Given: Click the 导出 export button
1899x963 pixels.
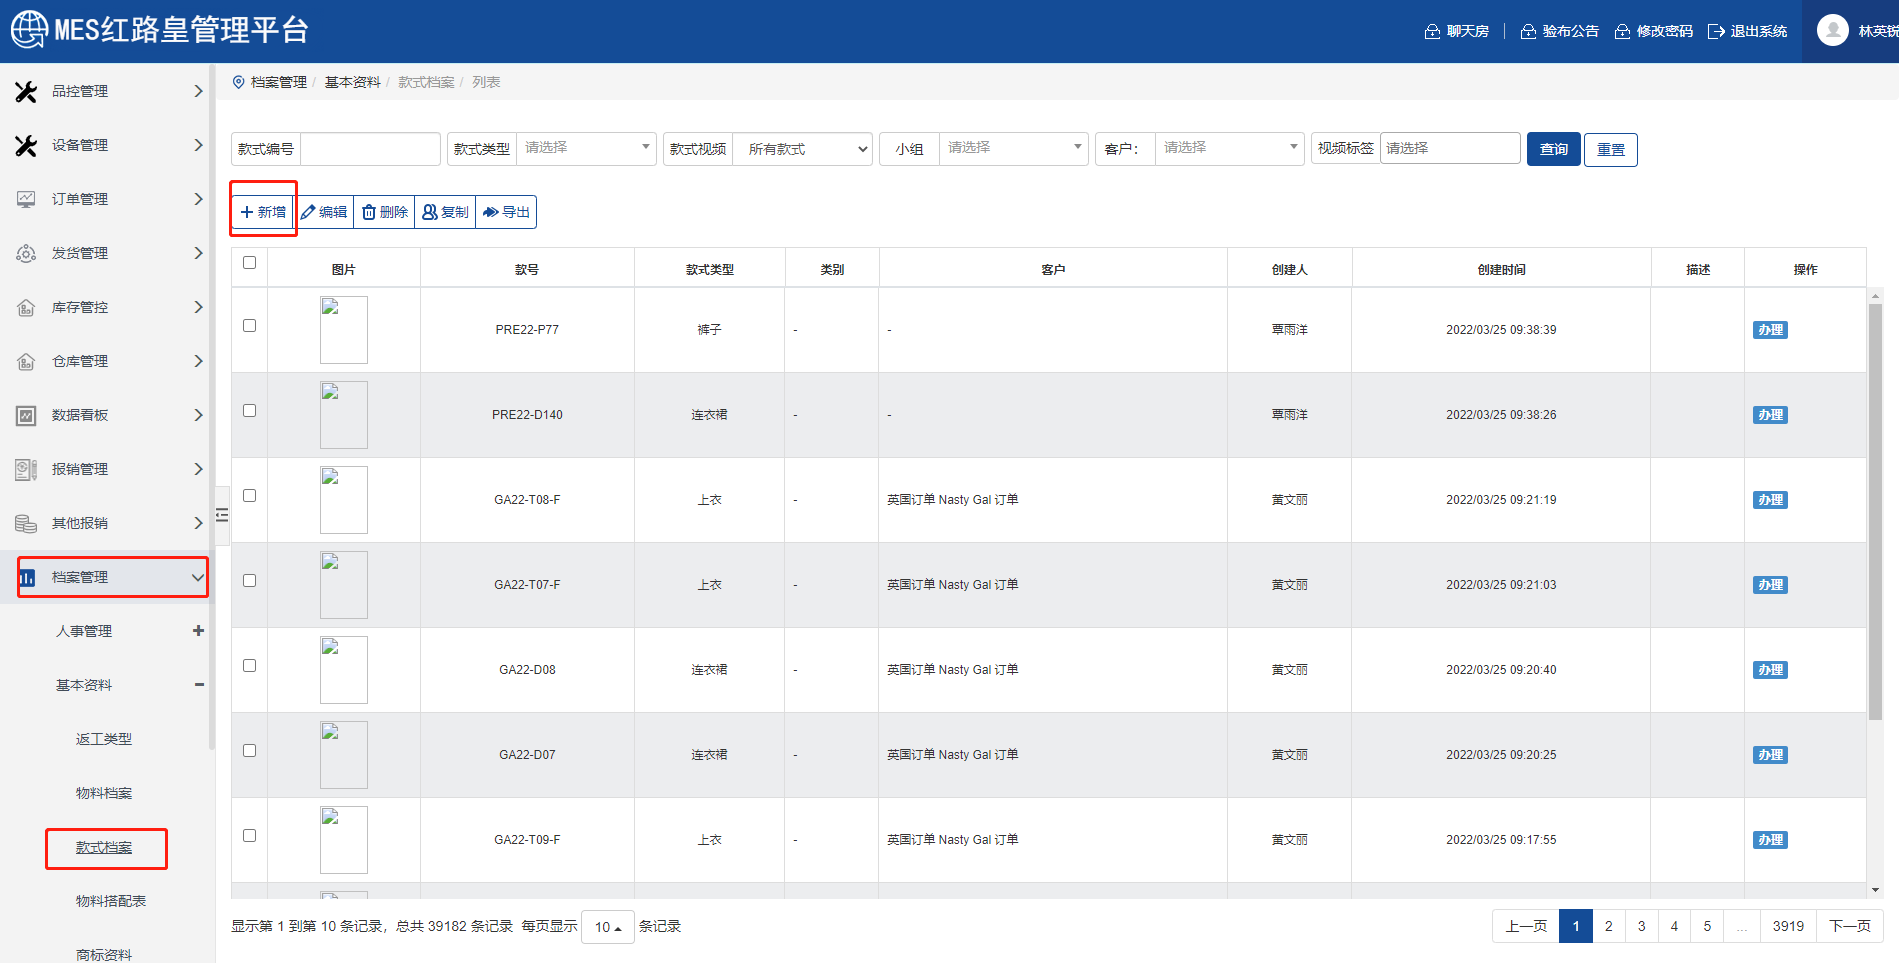Looking at the screenshot, I should click(506, 212).
